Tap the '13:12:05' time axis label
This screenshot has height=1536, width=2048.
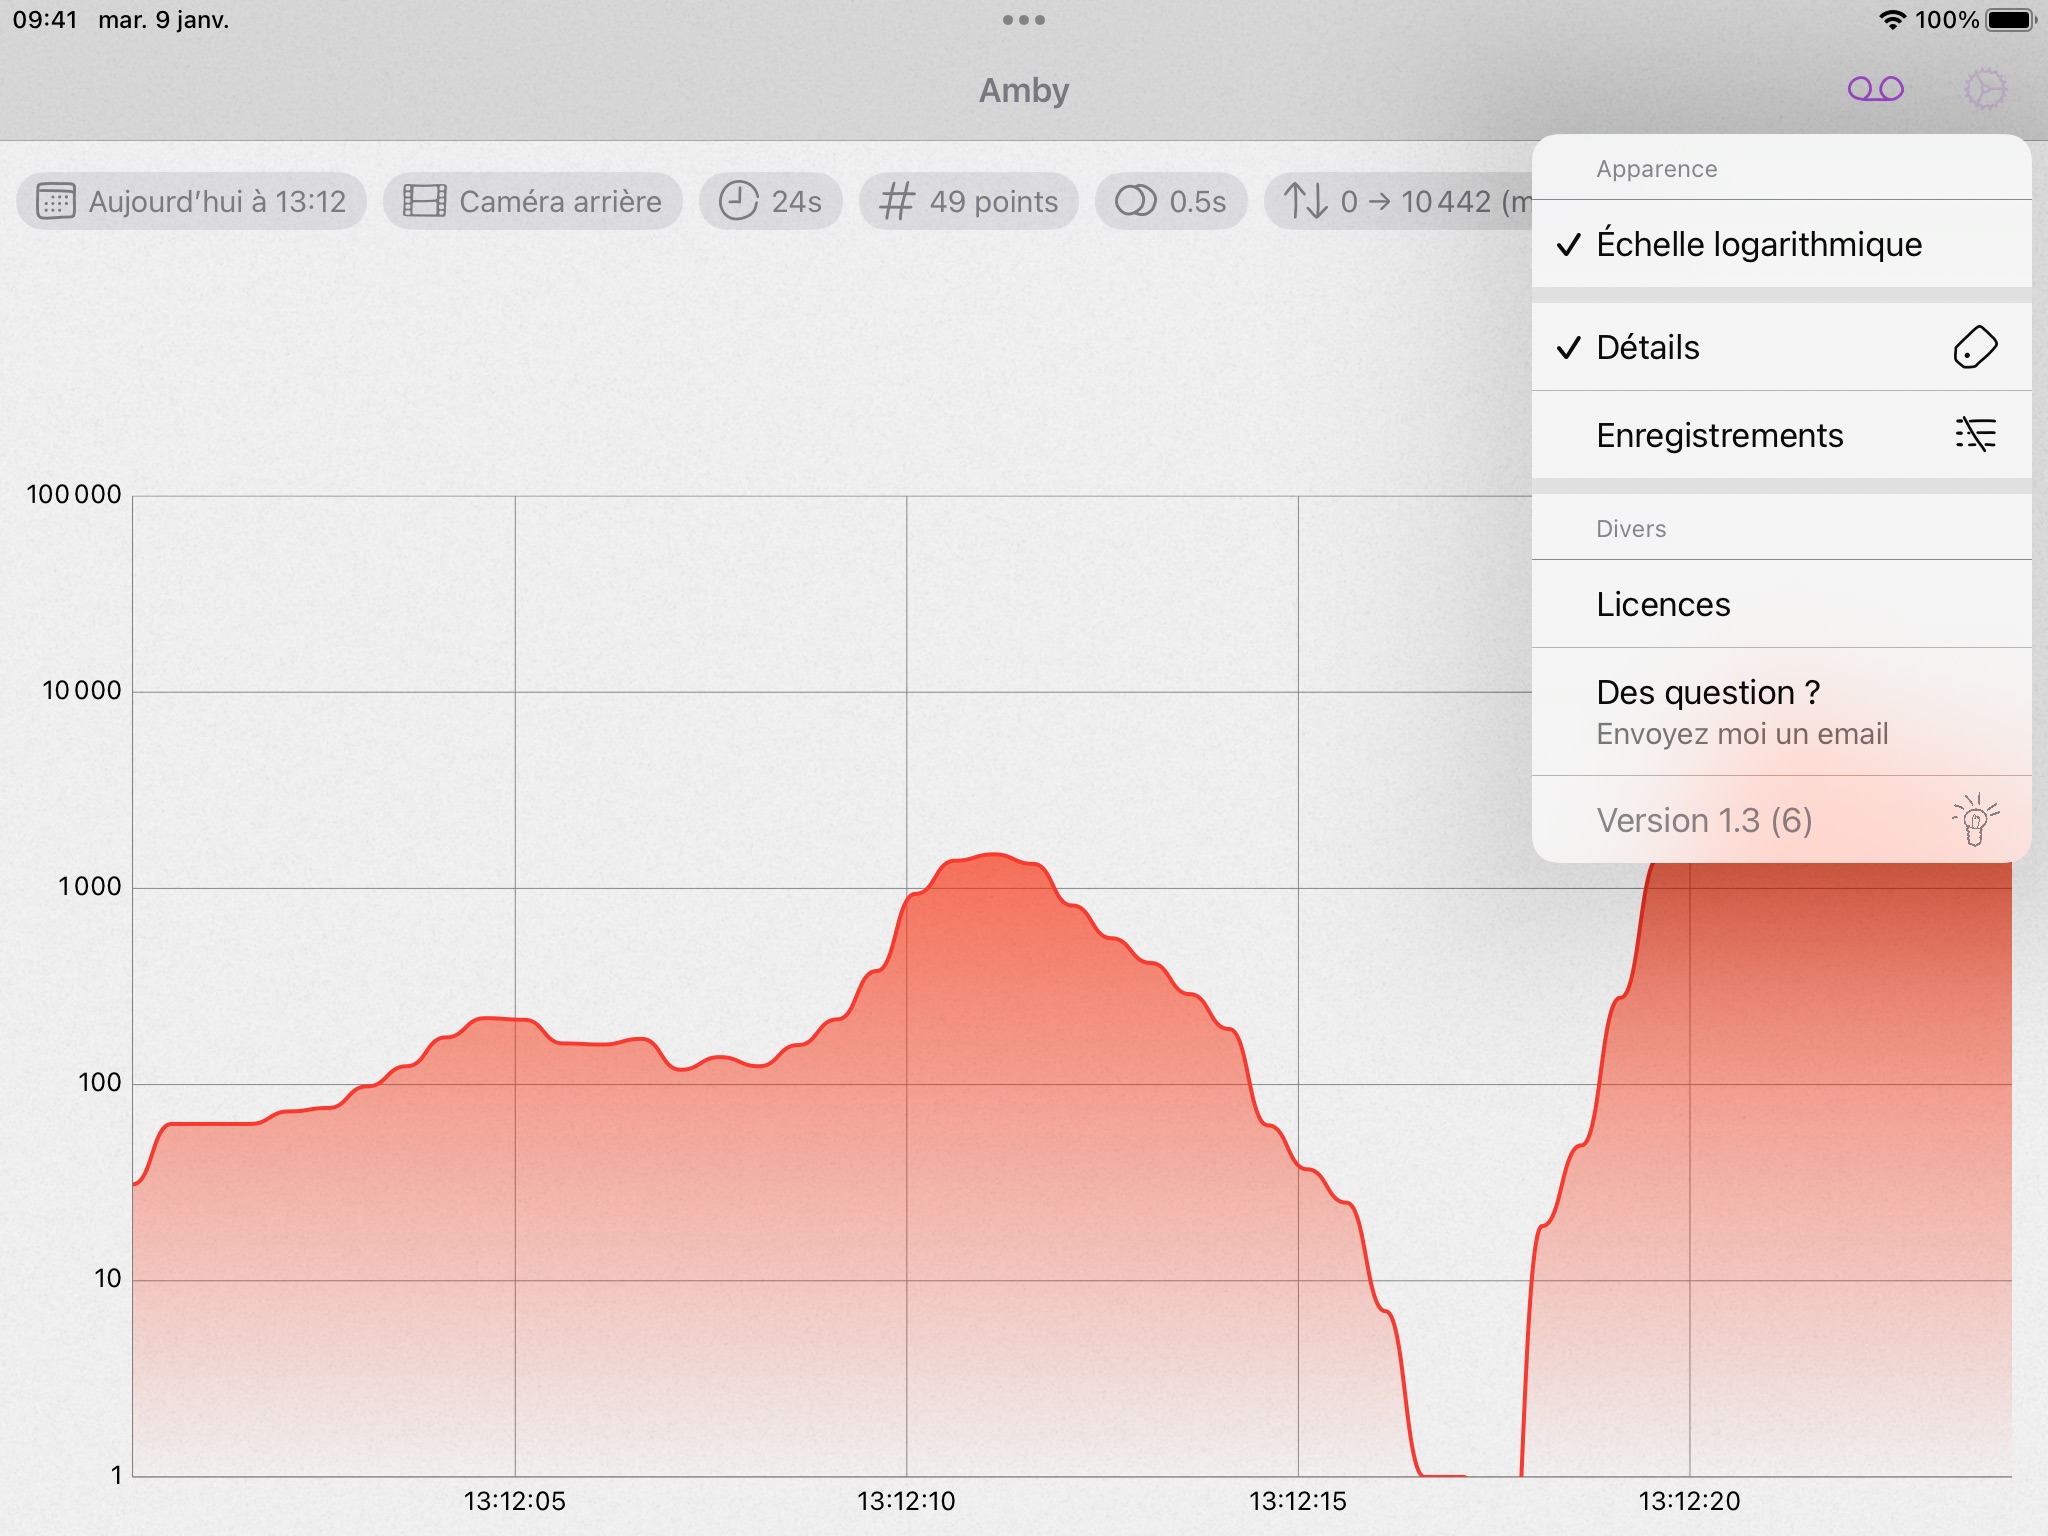[514, 1501]
